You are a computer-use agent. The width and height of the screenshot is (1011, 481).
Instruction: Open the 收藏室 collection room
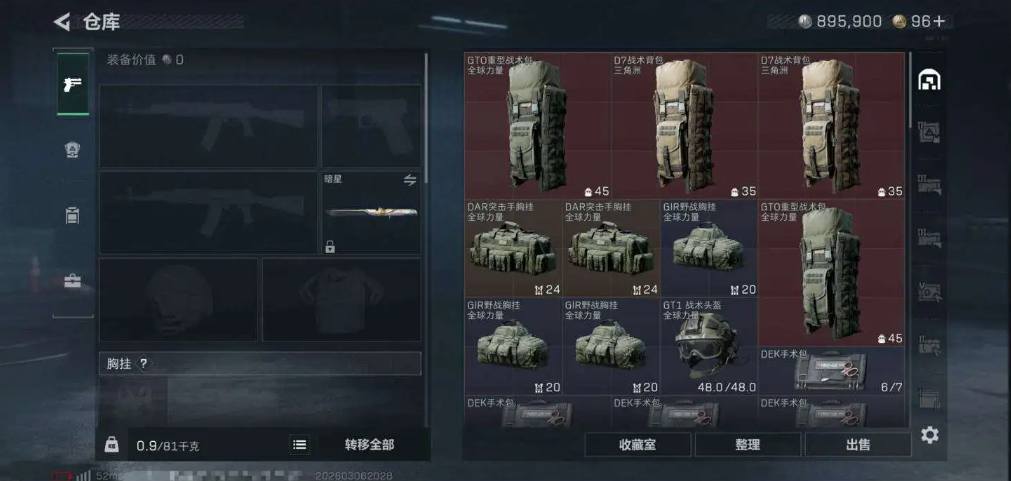[638, 444]
